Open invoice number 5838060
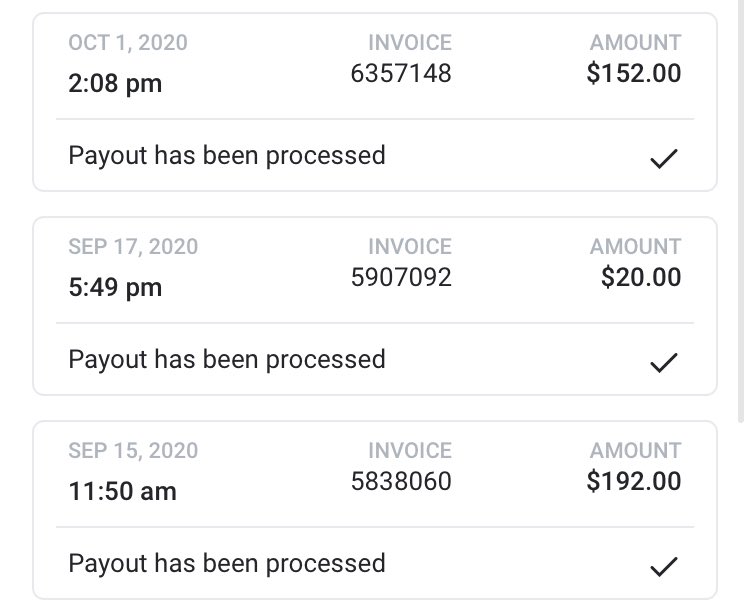Screen dimensions: 750x610 [x=401, y=481]
